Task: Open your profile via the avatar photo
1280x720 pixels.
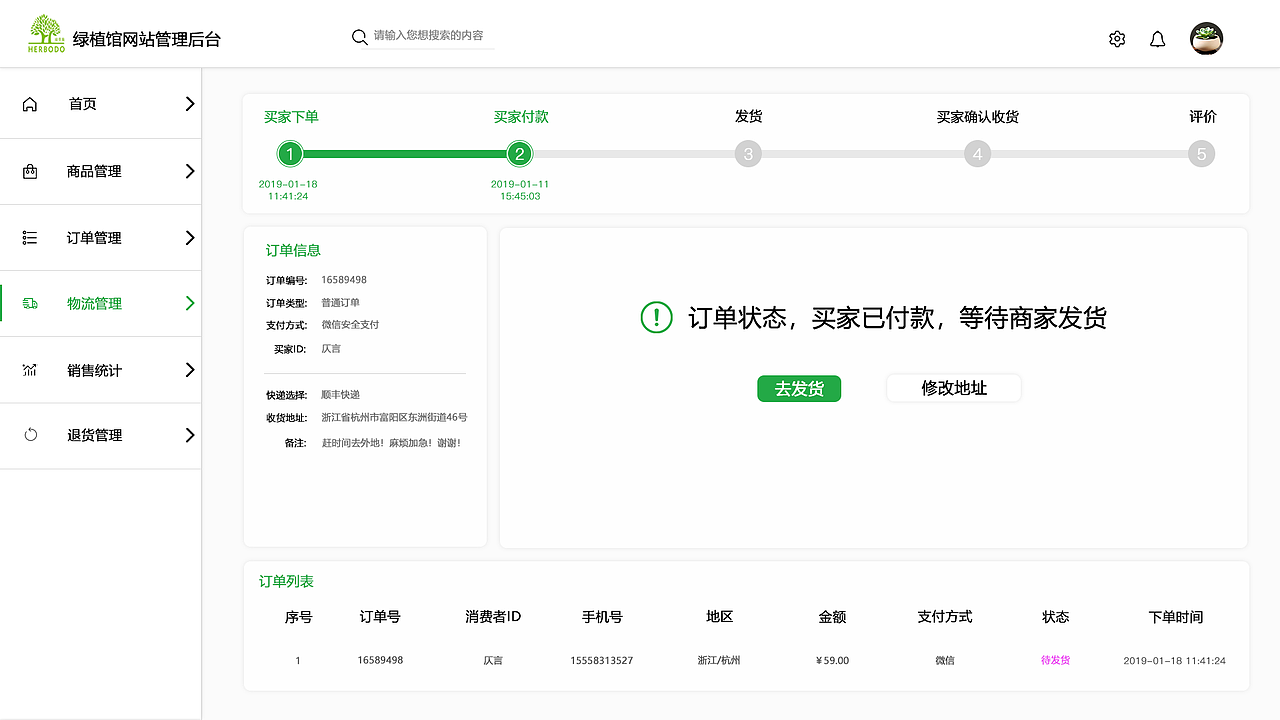Action: [1206, 38]
